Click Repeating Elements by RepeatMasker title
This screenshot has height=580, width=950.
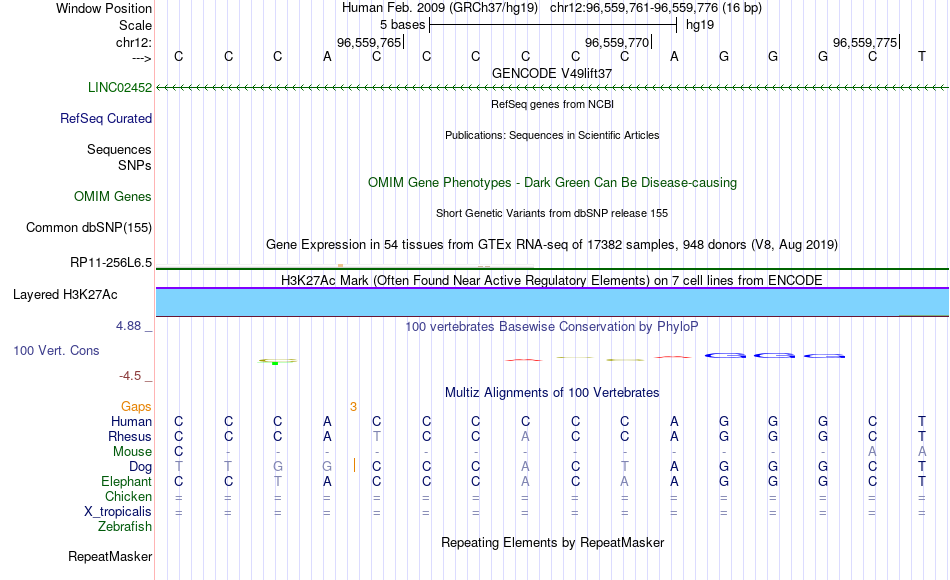click(x=553, y=542)
